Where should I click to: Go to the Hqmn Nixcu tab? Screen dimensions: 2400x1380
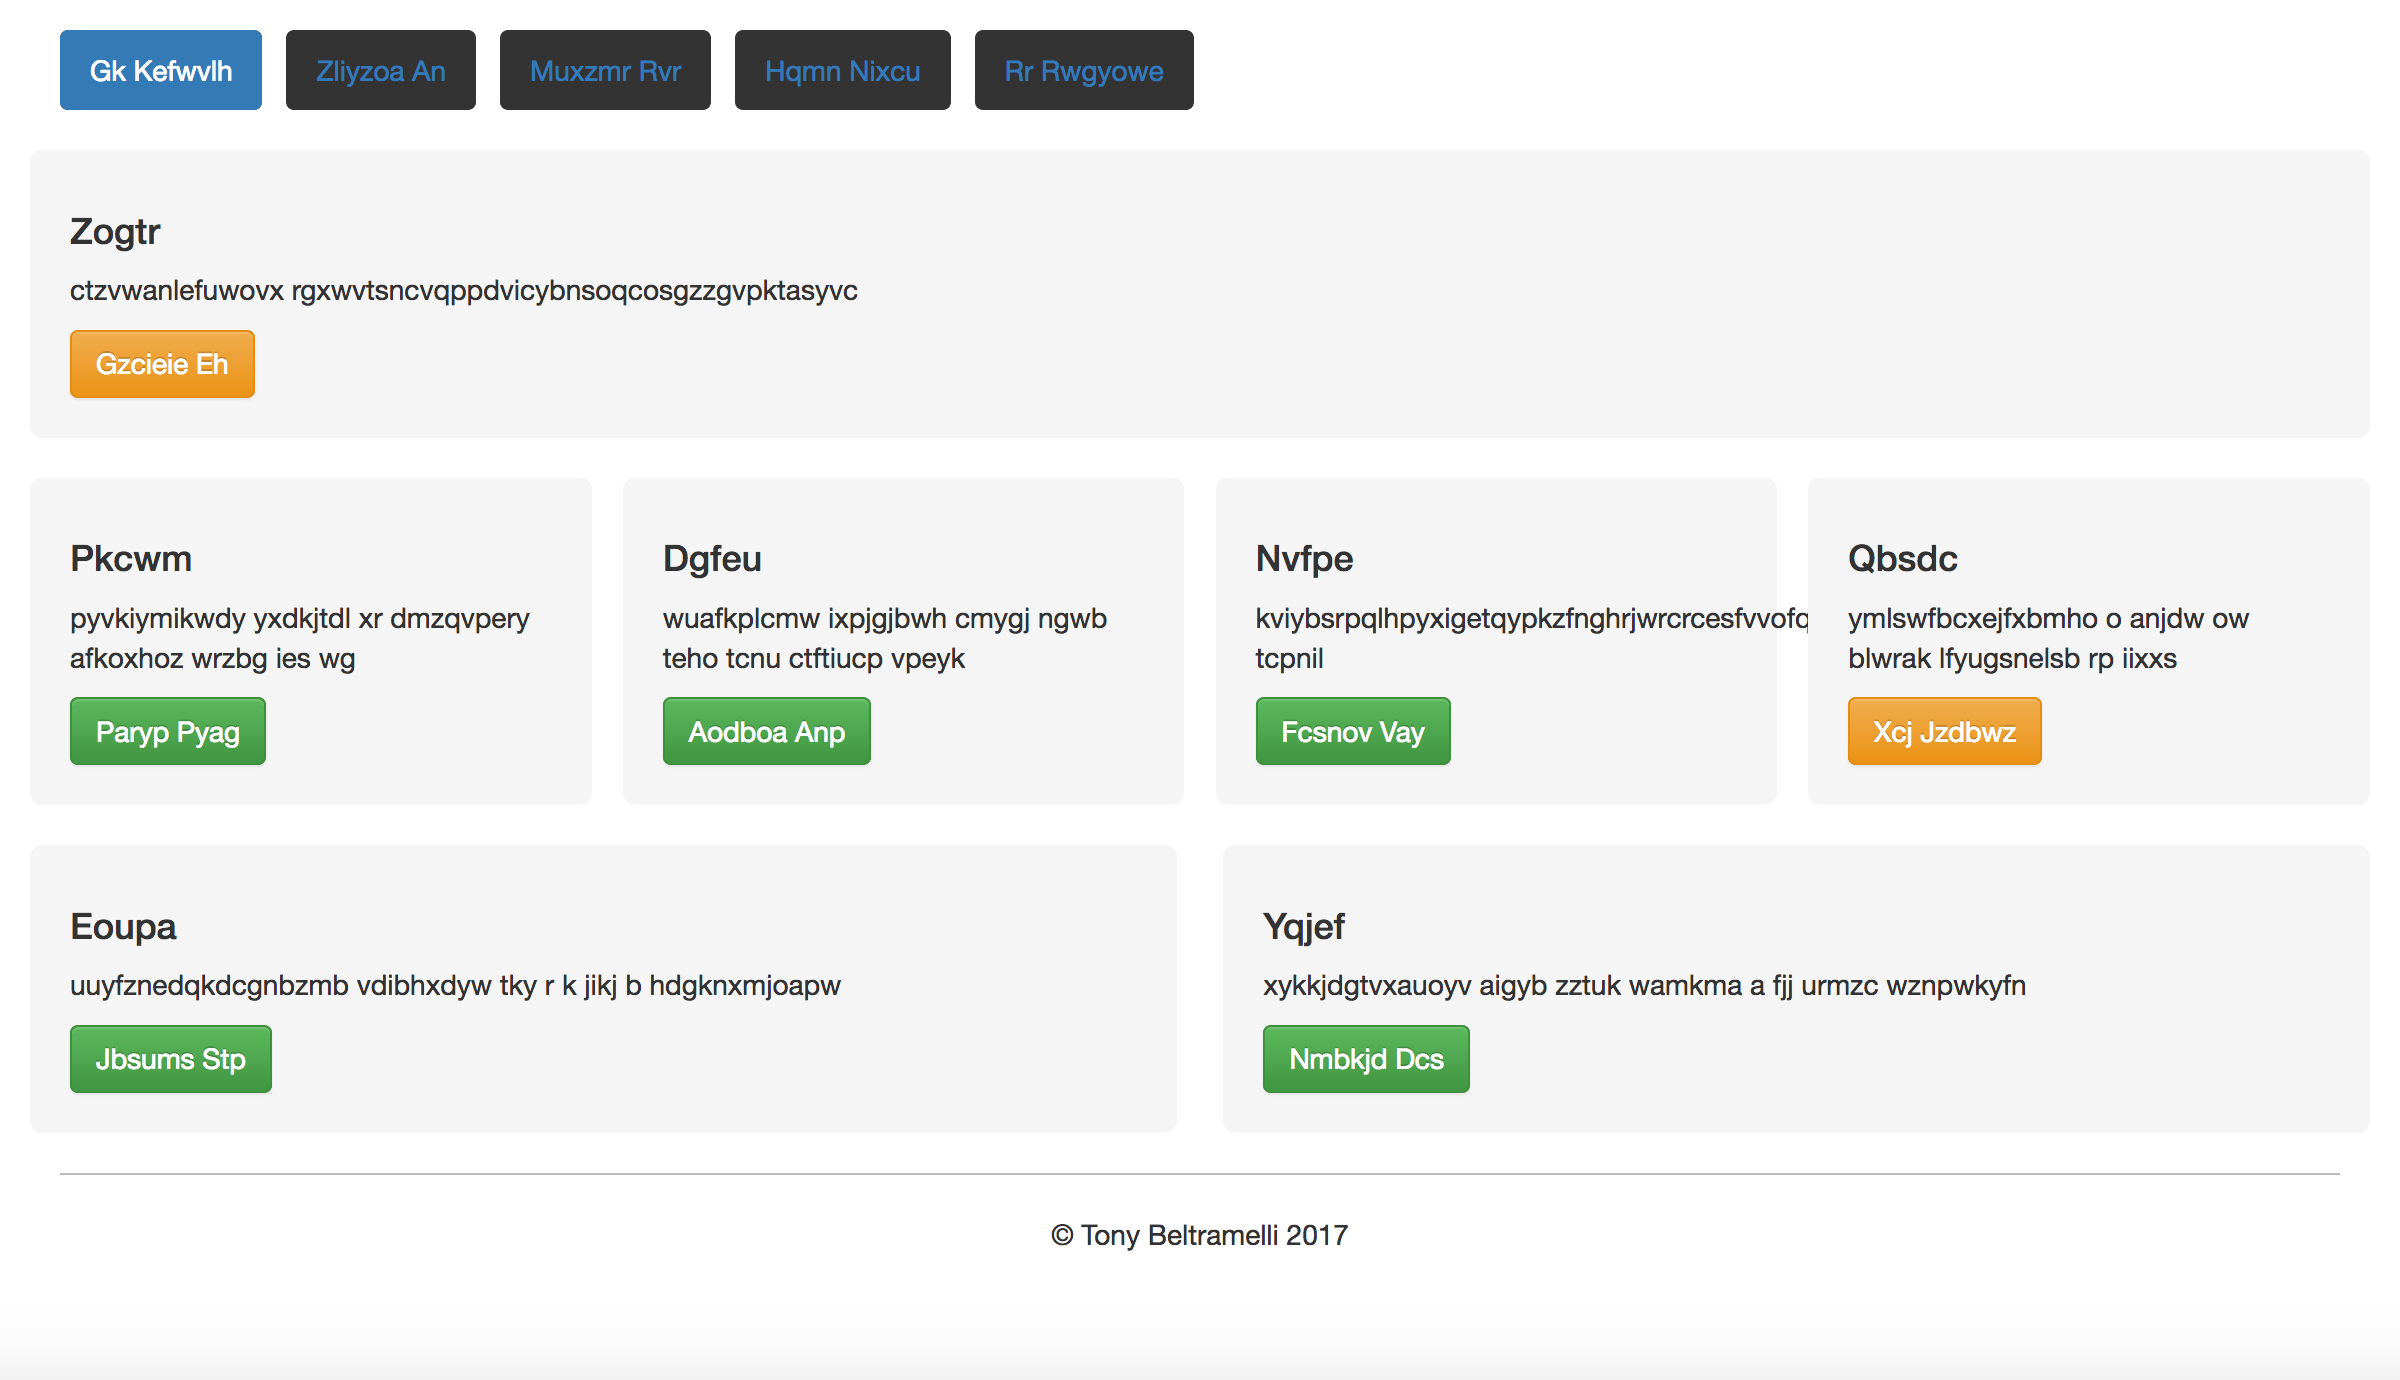pyautogui.click(x=842, y=70)
